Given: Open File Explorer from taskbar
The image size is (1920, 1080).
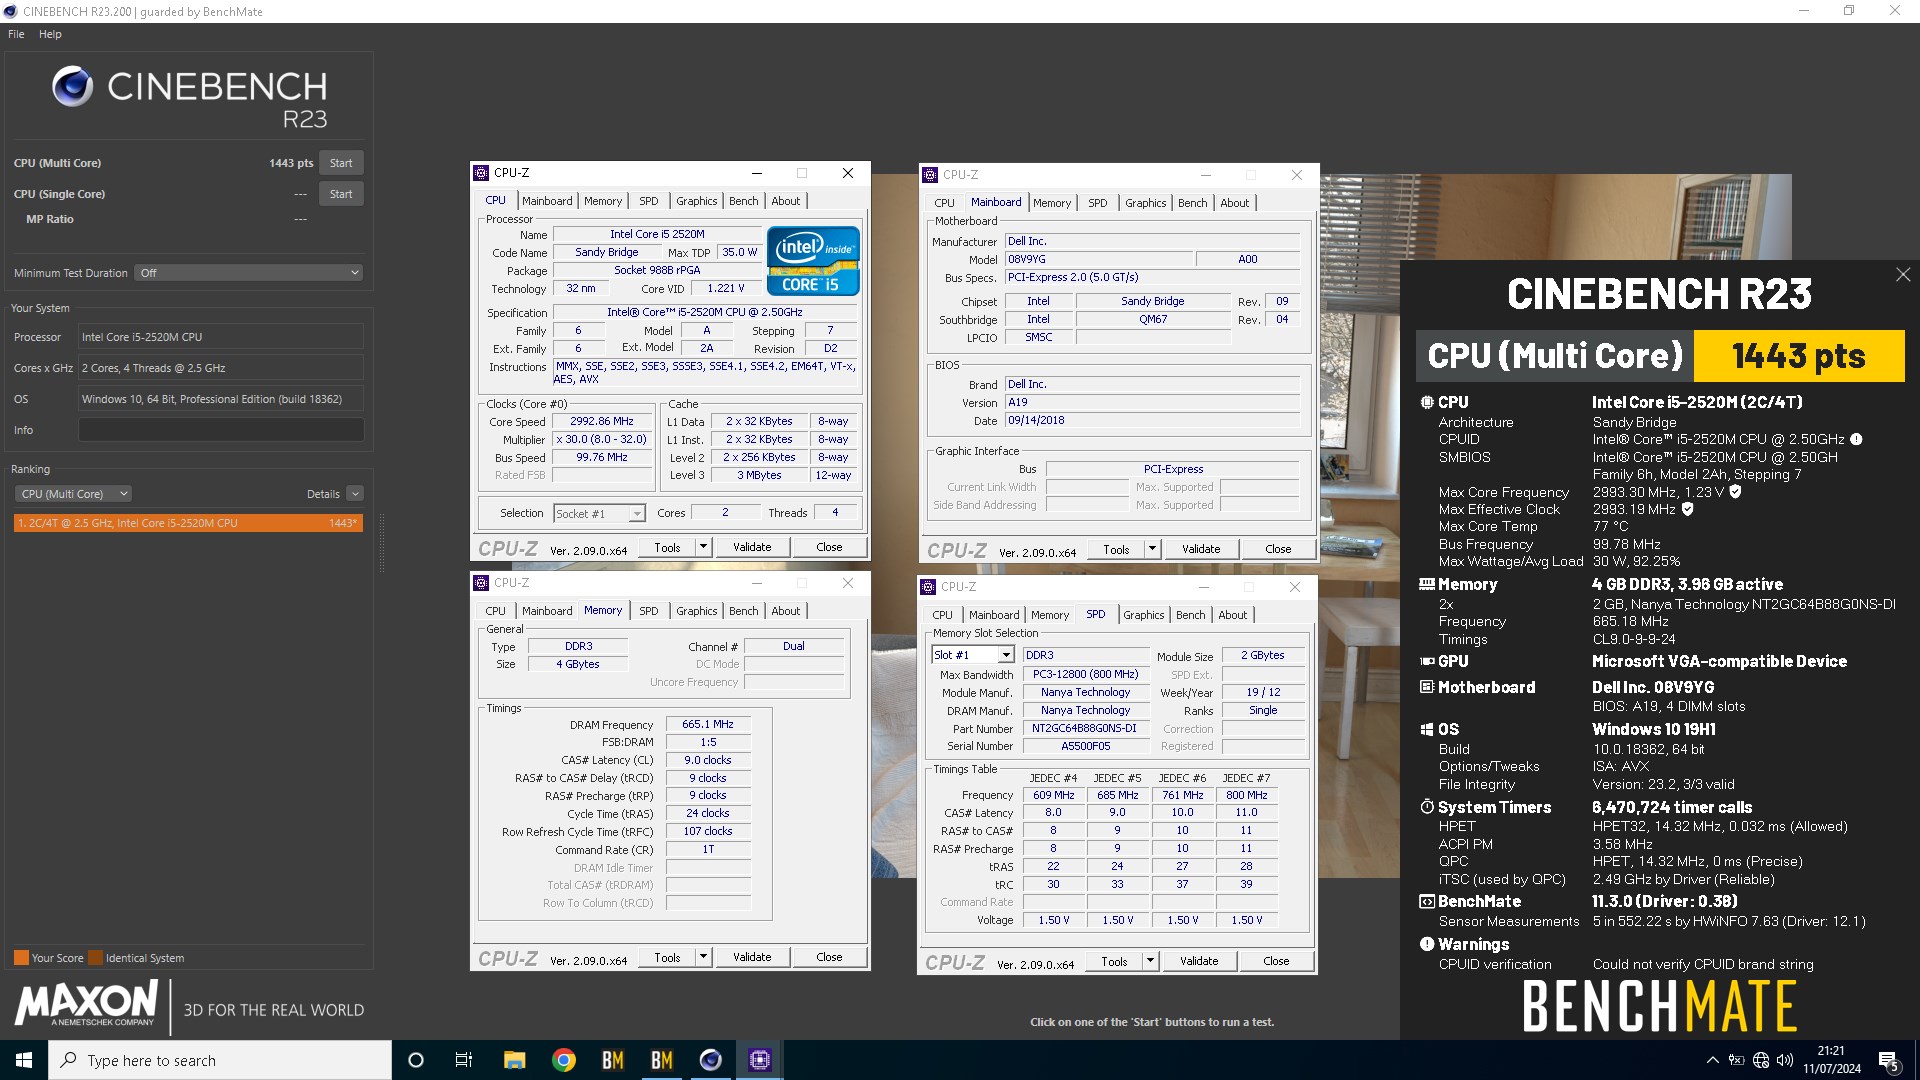Looking at the screenshot, I should (514, 1060).
